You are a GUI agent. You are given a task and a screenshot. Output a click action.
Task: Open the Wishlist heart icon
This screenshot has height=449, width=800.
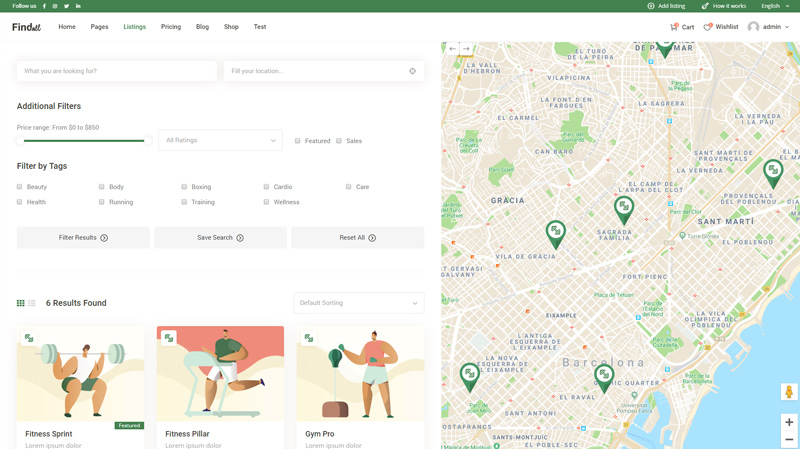pos(707,27)
